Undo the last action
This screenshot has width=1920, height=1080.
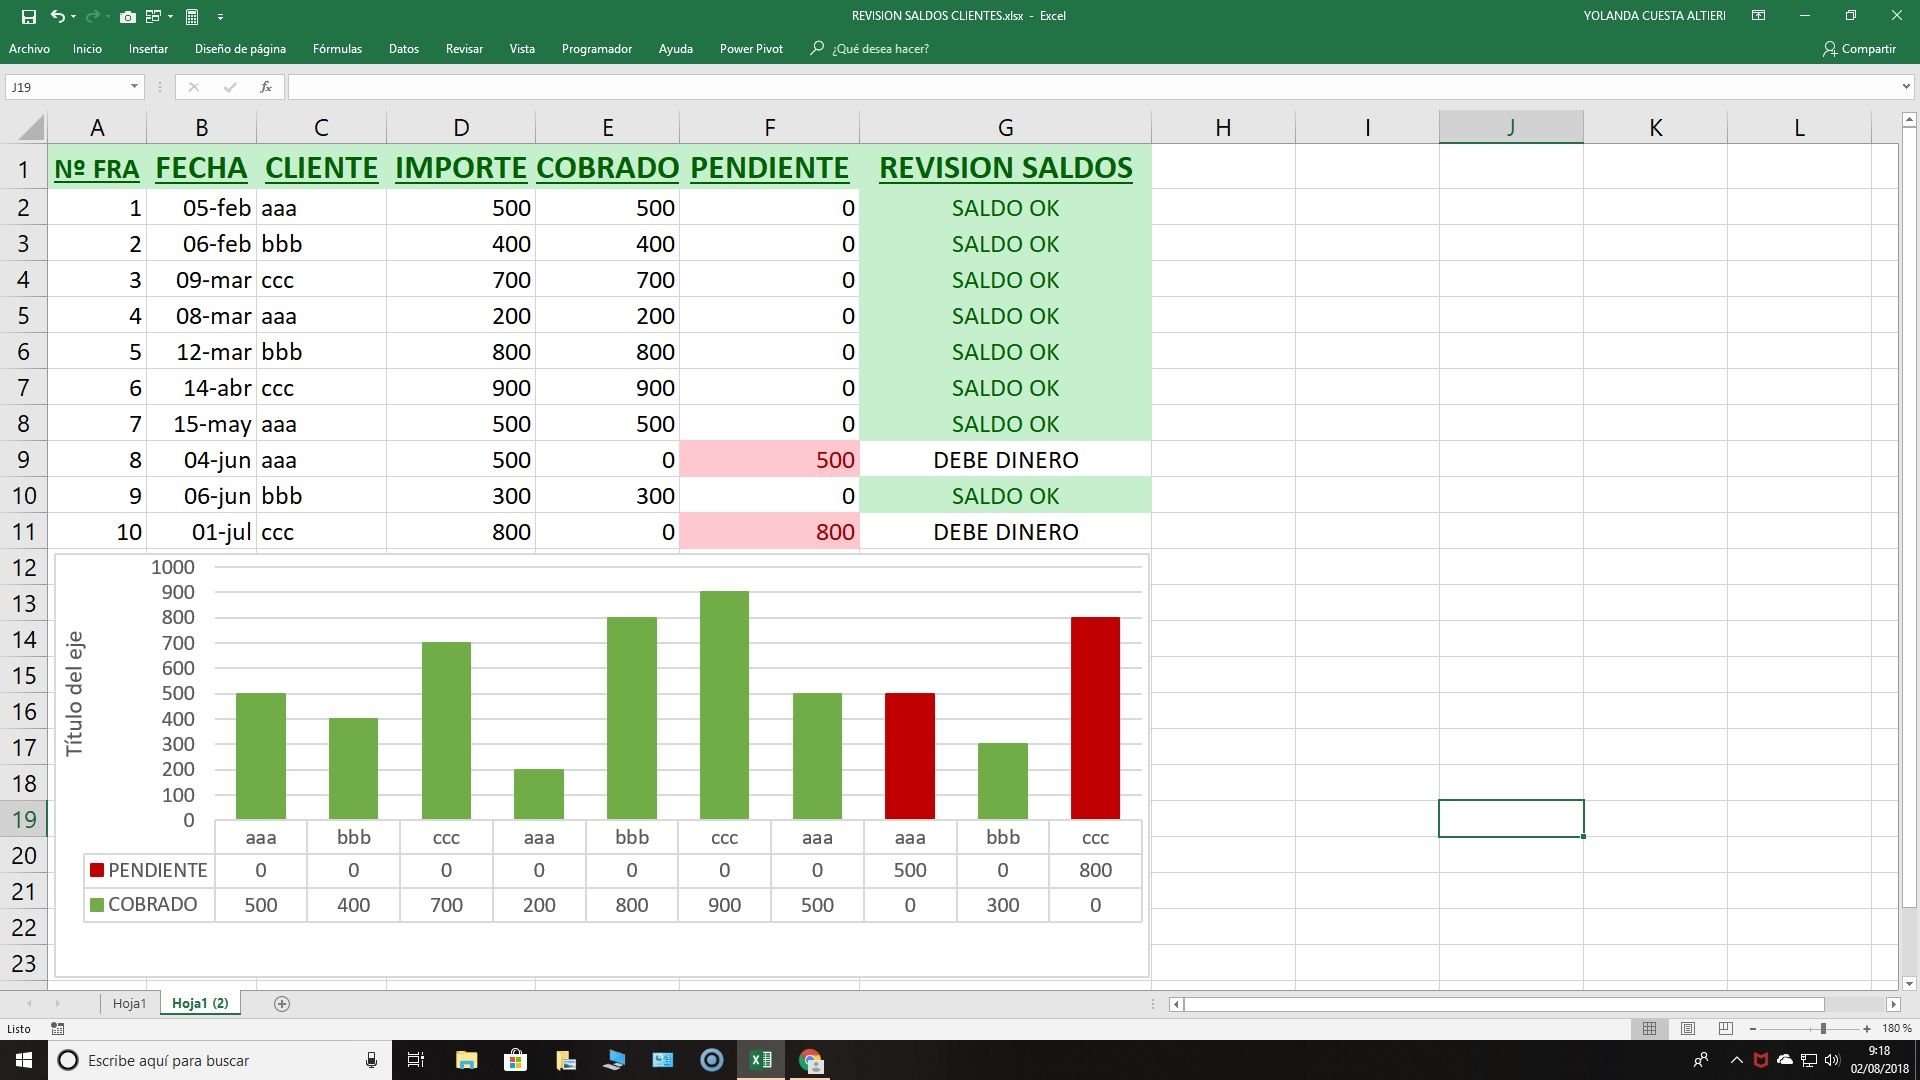pyautogui.click(x=58, y=16)
